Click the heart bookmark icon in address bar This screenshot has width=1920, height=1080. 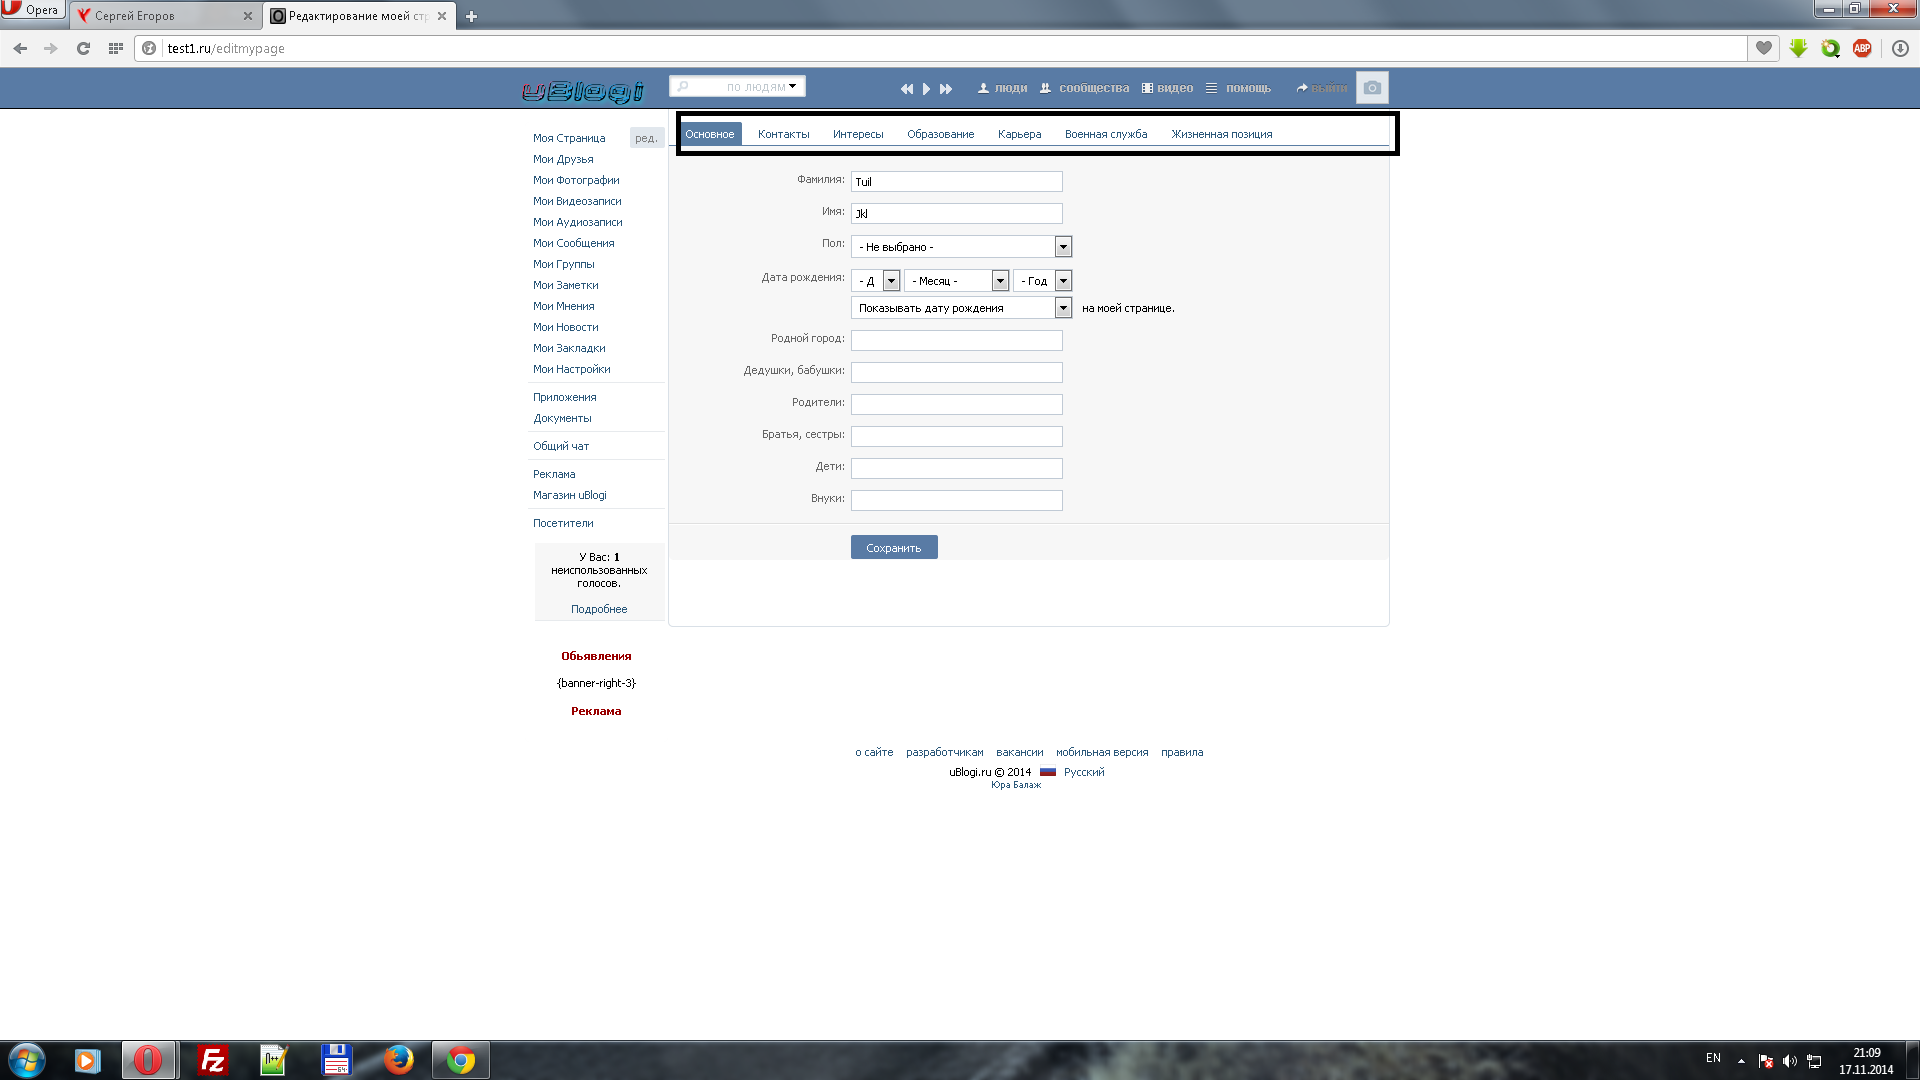pos(1764,48)
